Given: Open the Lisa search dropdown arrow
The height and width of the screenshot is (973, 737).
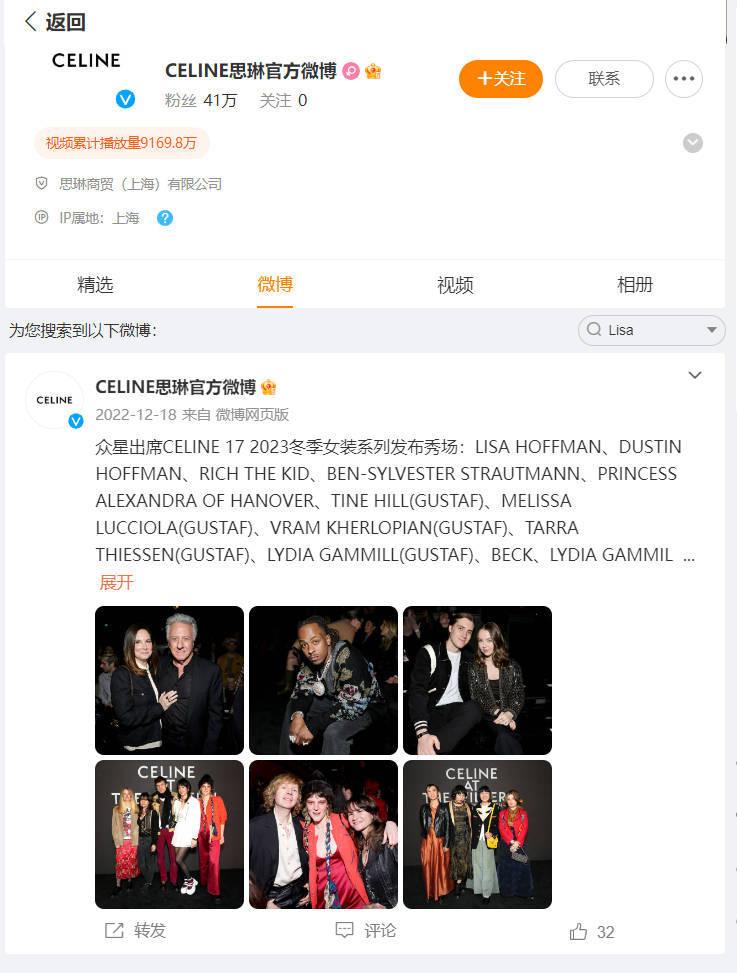Looking at the screenshot, I should (x=712, y=330).
